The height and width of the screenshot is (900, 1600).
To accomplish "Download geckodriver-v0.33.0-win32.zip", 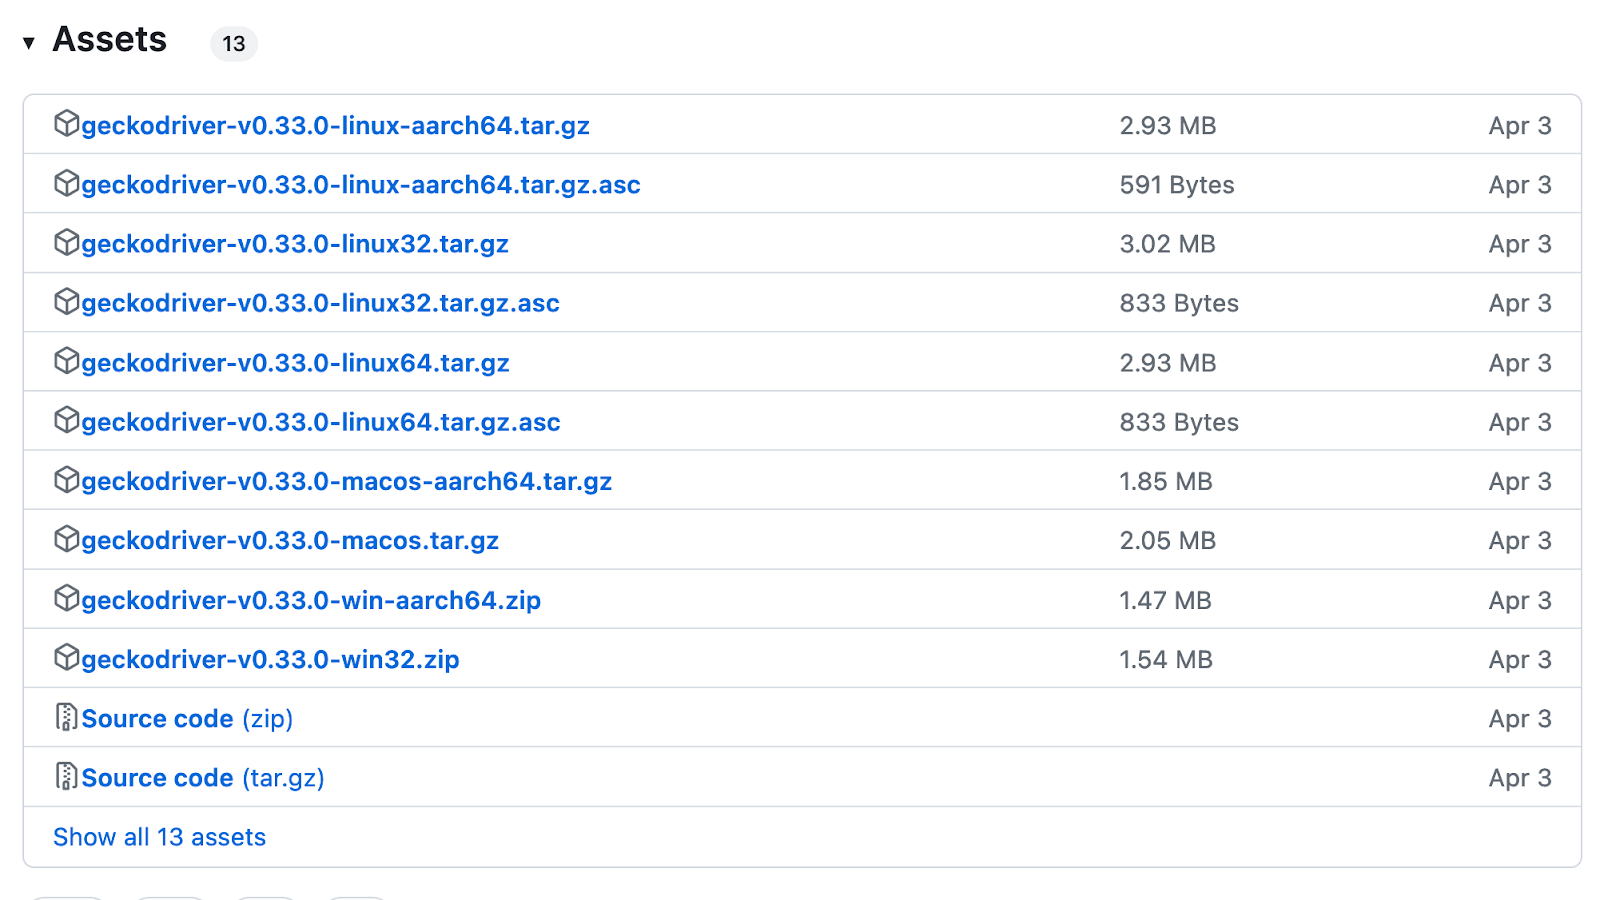I will [x=270, y=660].
